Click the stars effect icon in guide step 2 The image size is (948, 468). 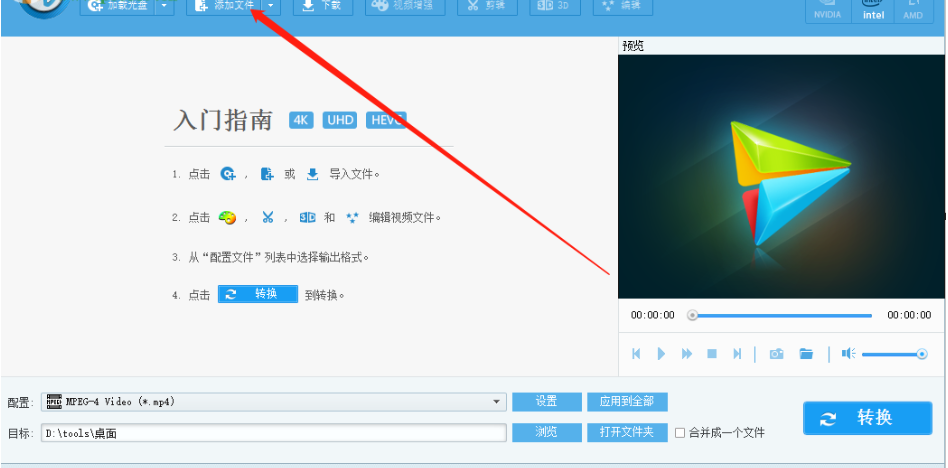[x=352, y=218]
